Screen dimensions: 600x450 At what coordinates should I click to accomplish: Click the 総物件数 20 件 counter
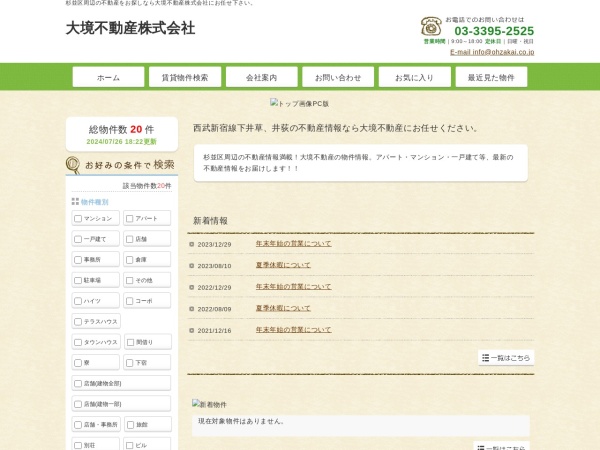[121, 129]
